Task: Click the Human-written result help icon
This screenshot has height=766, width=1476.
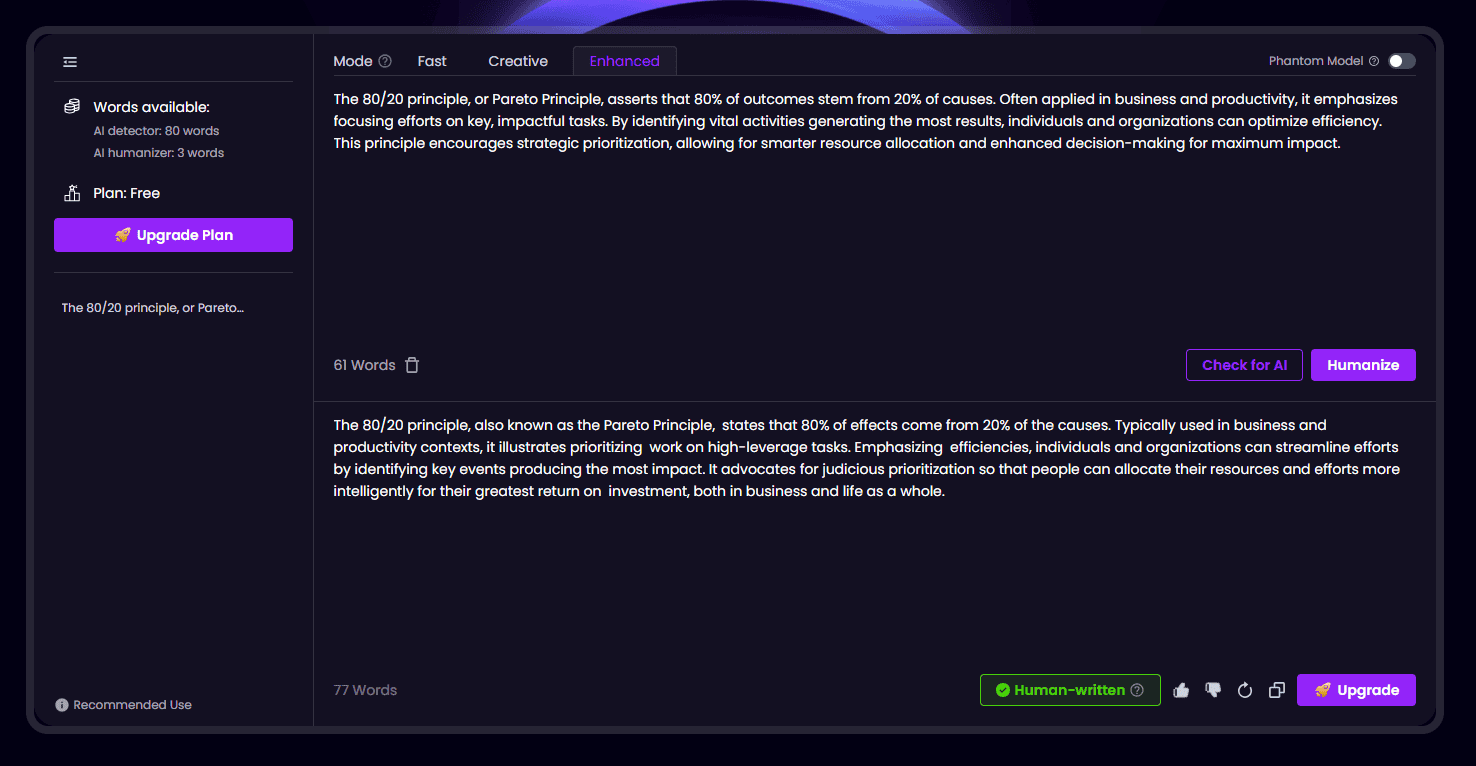Action: click(1137, 690)
